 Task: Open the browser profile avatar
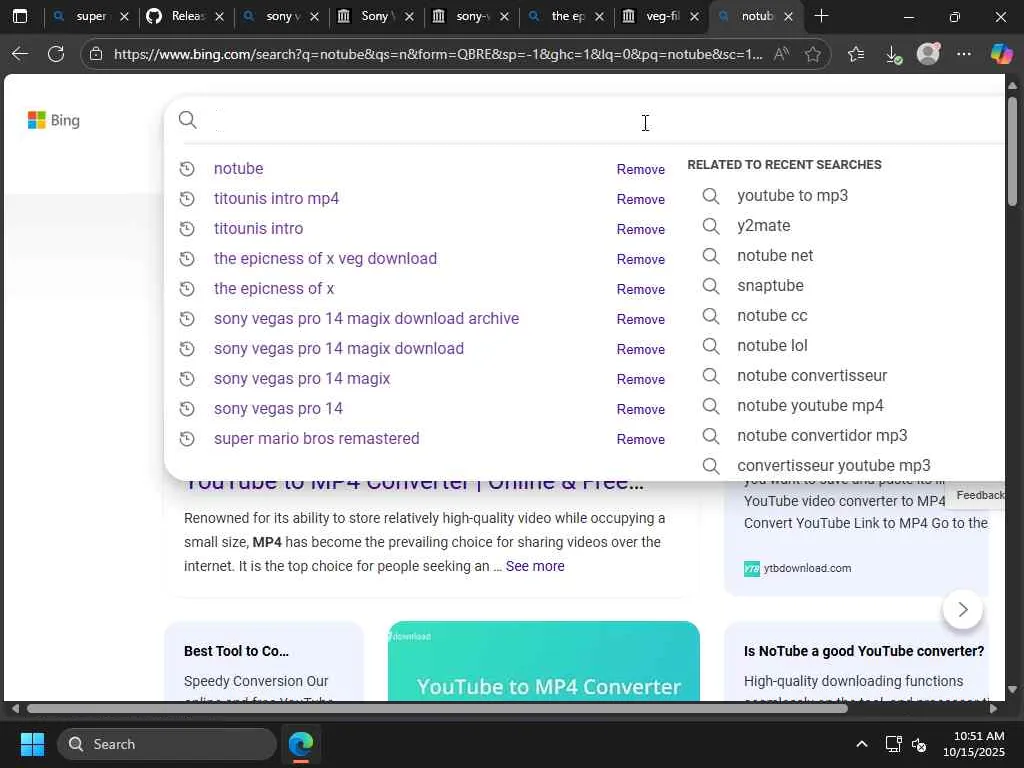coord(928,54)
